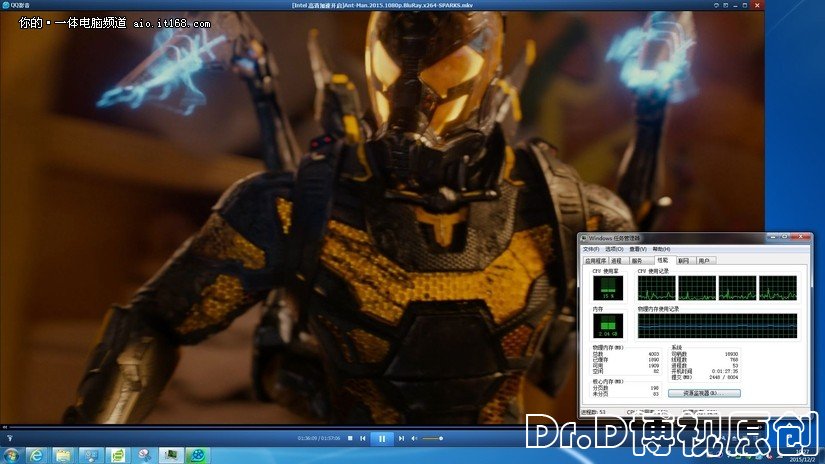Close the Task Manager window
This screenshot has width=825, height=464.
pos(800,237)
